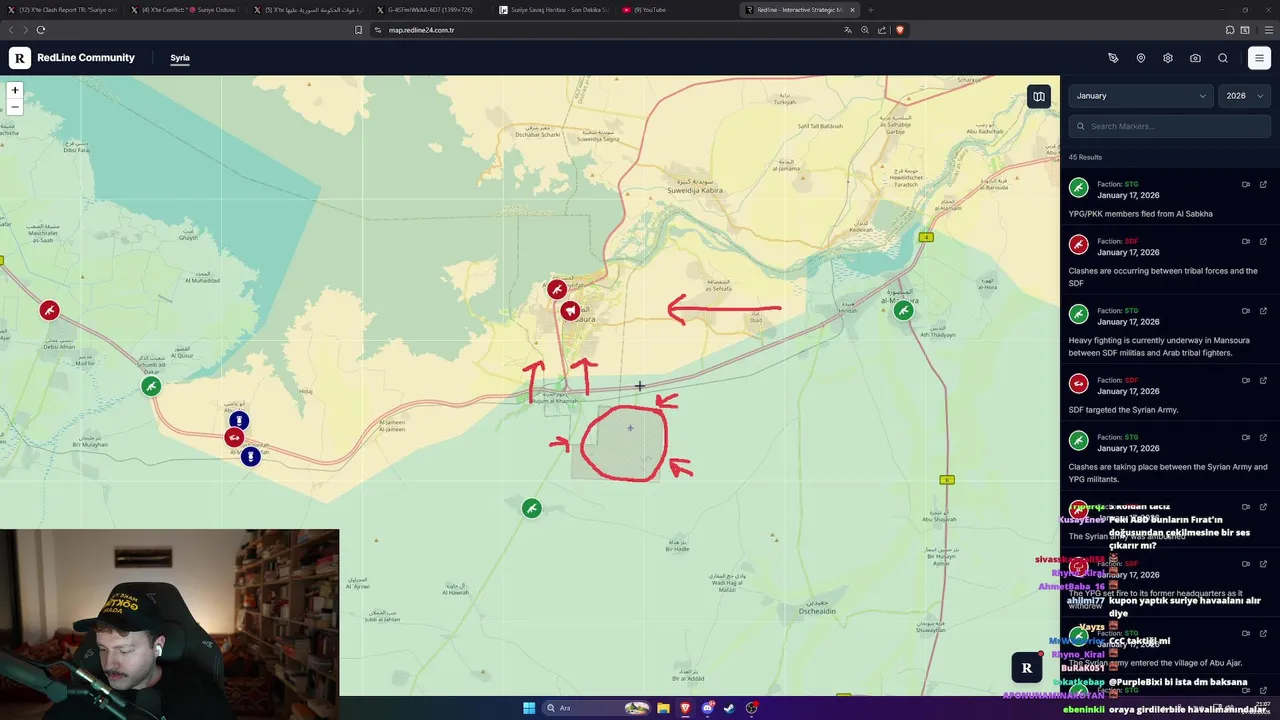Click the camera screenshot icon in header

coord(1195,58)
